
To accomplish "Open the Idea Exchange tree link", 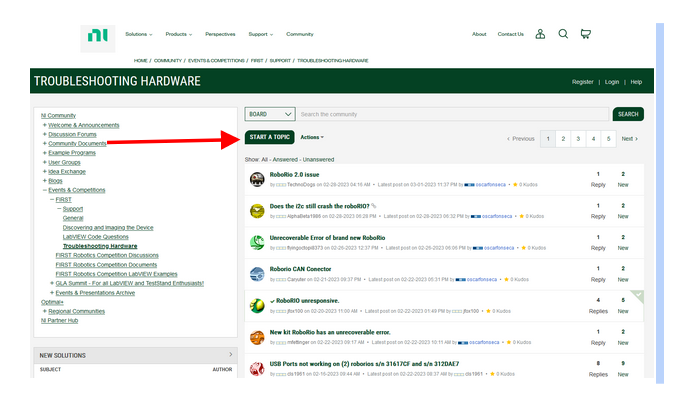I will 67,172.
